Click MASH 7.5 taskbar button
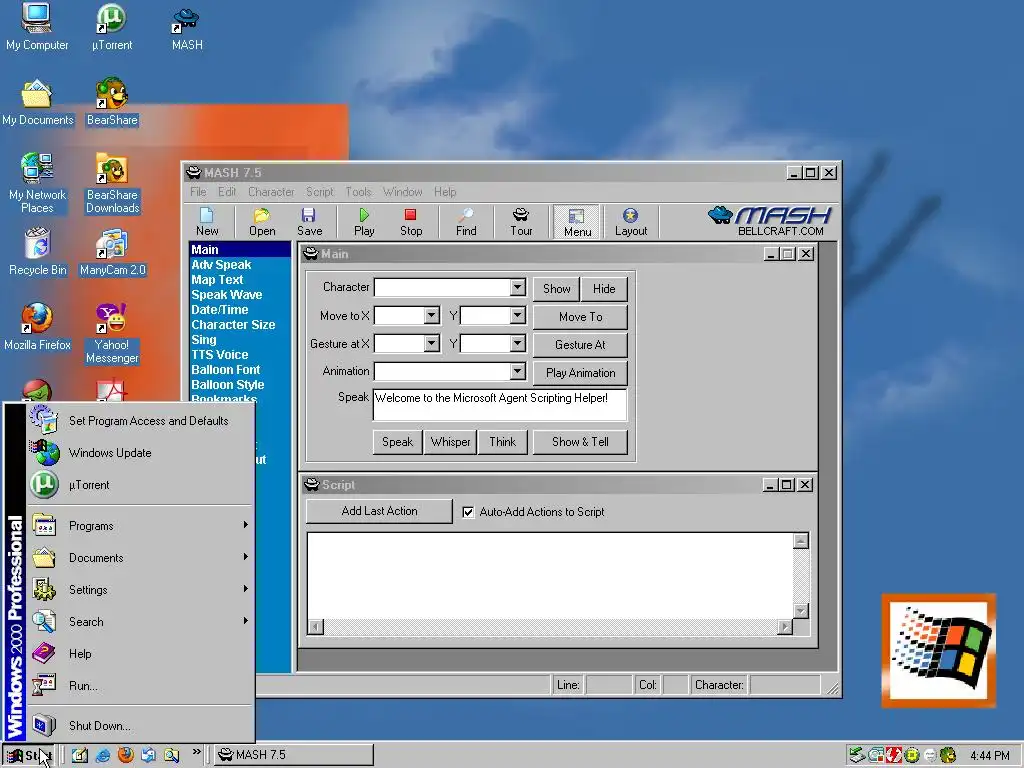Image resolution: width=1024 pixels, height=768 pixels. [x=294, y=755]
